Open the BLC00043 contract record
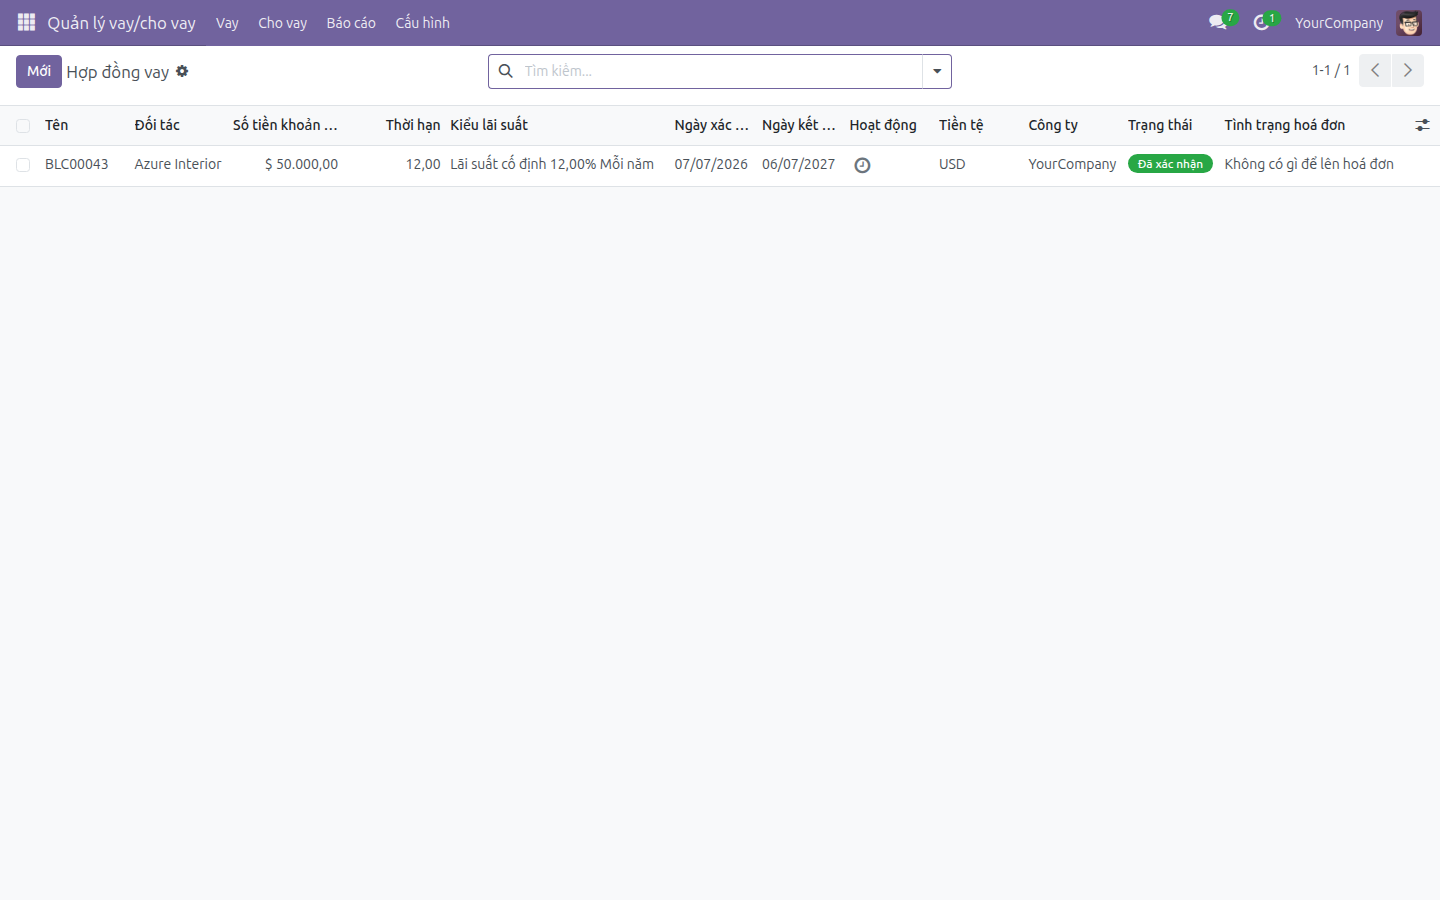The width and height of the screenshot is (1440, 900). coord(77,164)
